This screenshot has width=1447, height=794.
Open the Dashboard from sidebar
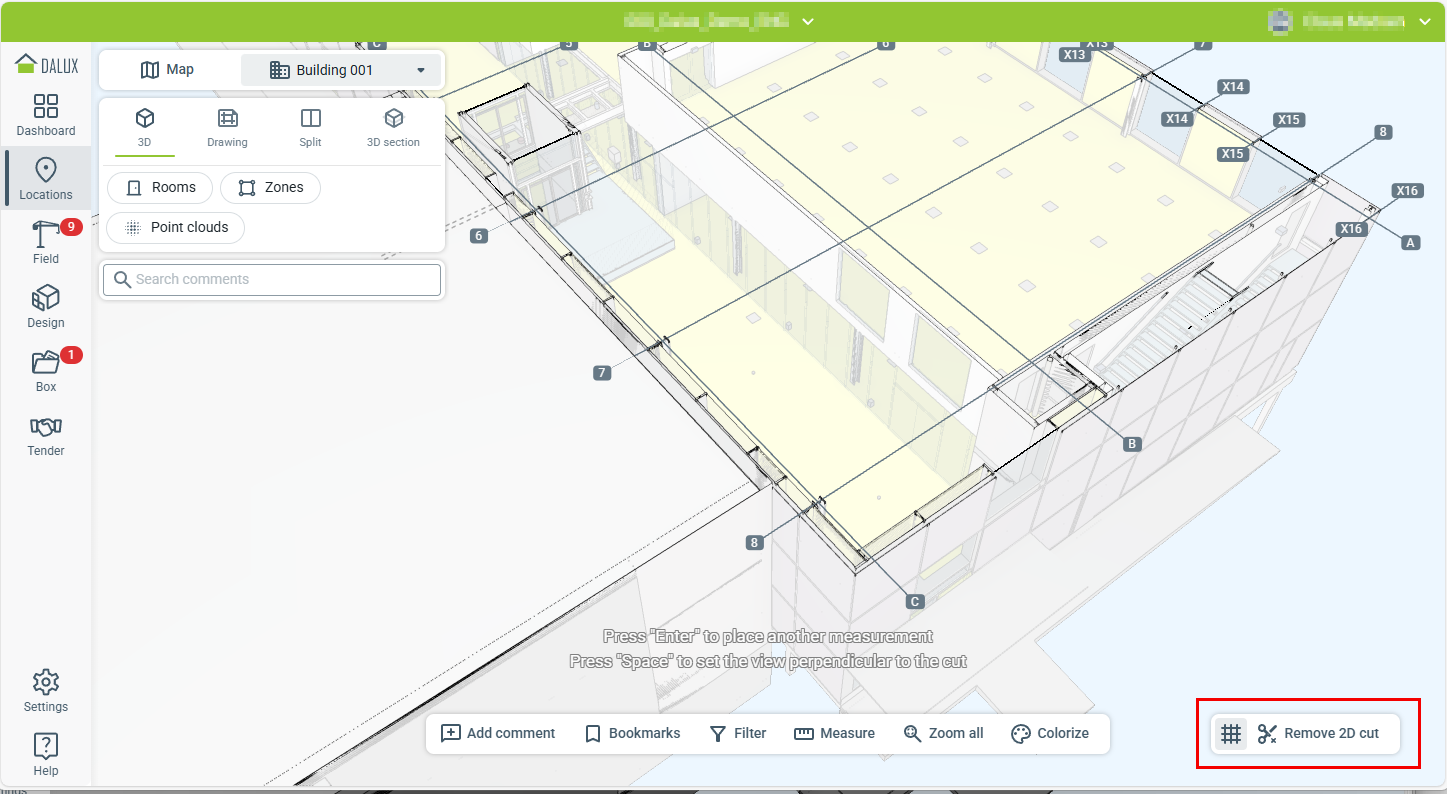pos(46,115)
